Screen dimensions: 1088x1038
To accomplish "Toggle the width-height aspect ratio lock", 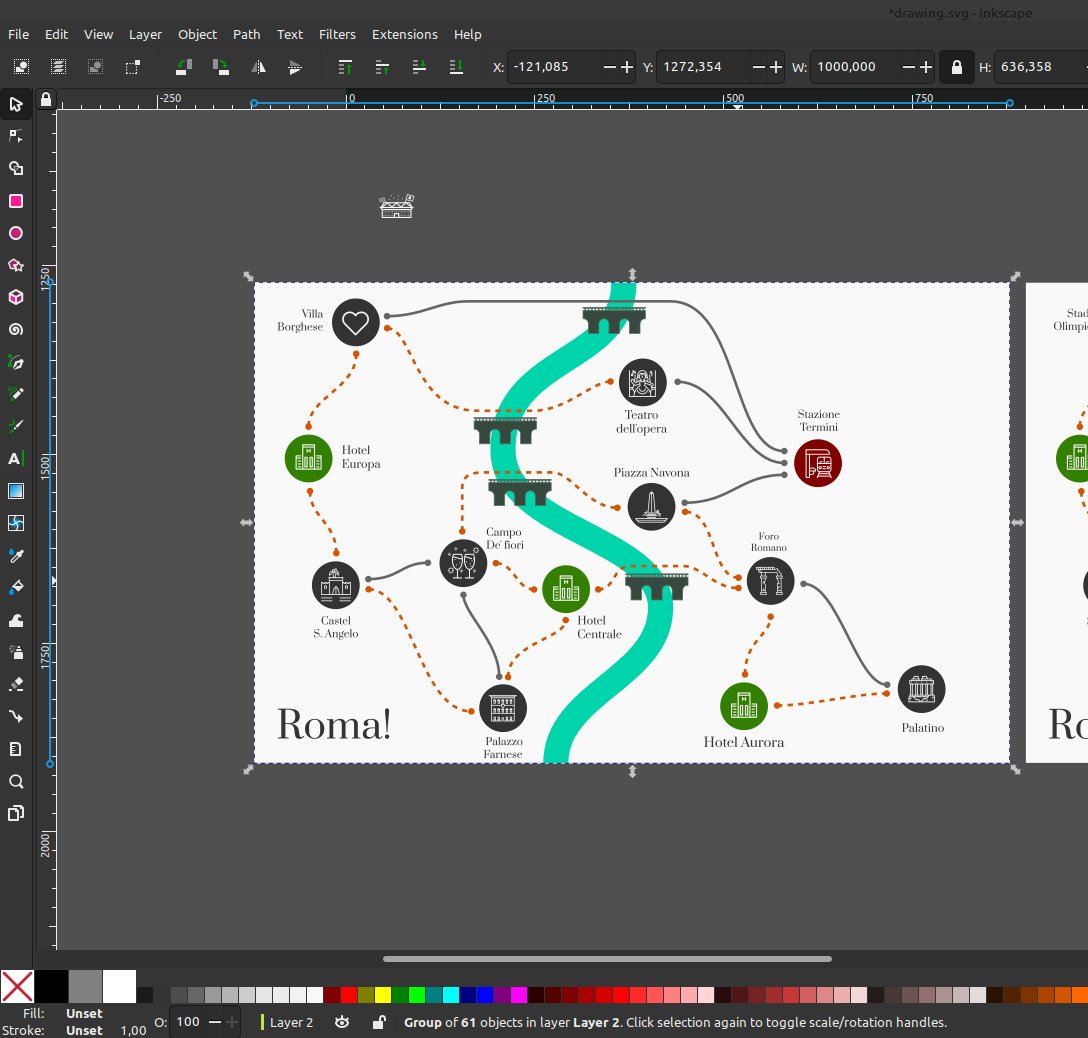I will [x=957, y=67].
